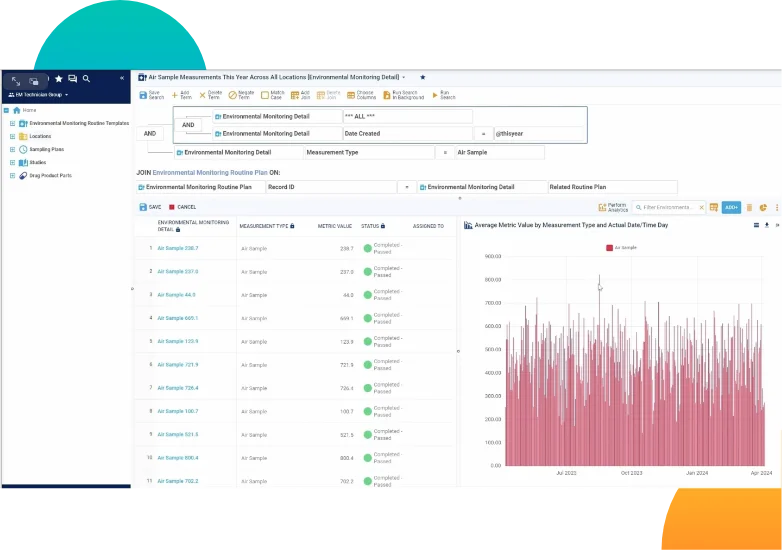Expand the Locations tree node
The image size is (782, 550).
point(12,136)
